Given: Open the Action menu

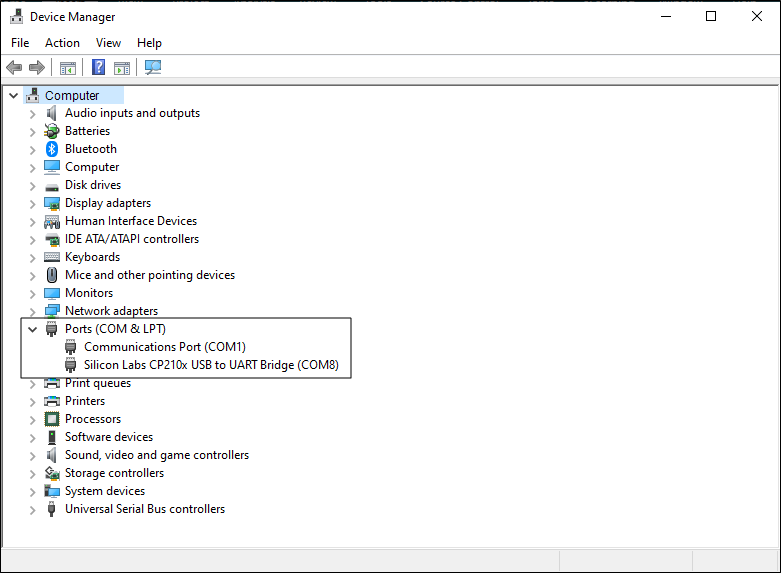Looking at the screenshot, I should point(62,43).
